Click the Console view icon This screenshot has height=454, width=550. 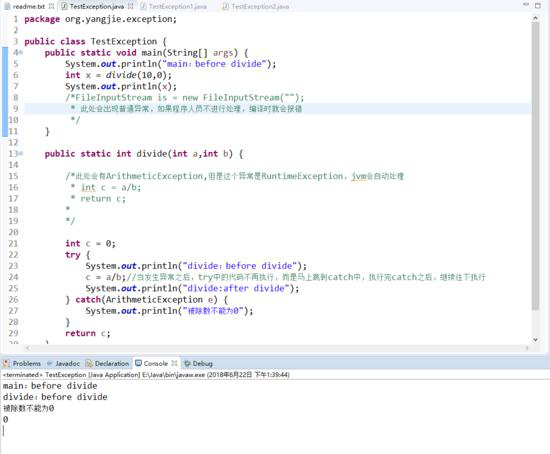click(139, 363)
